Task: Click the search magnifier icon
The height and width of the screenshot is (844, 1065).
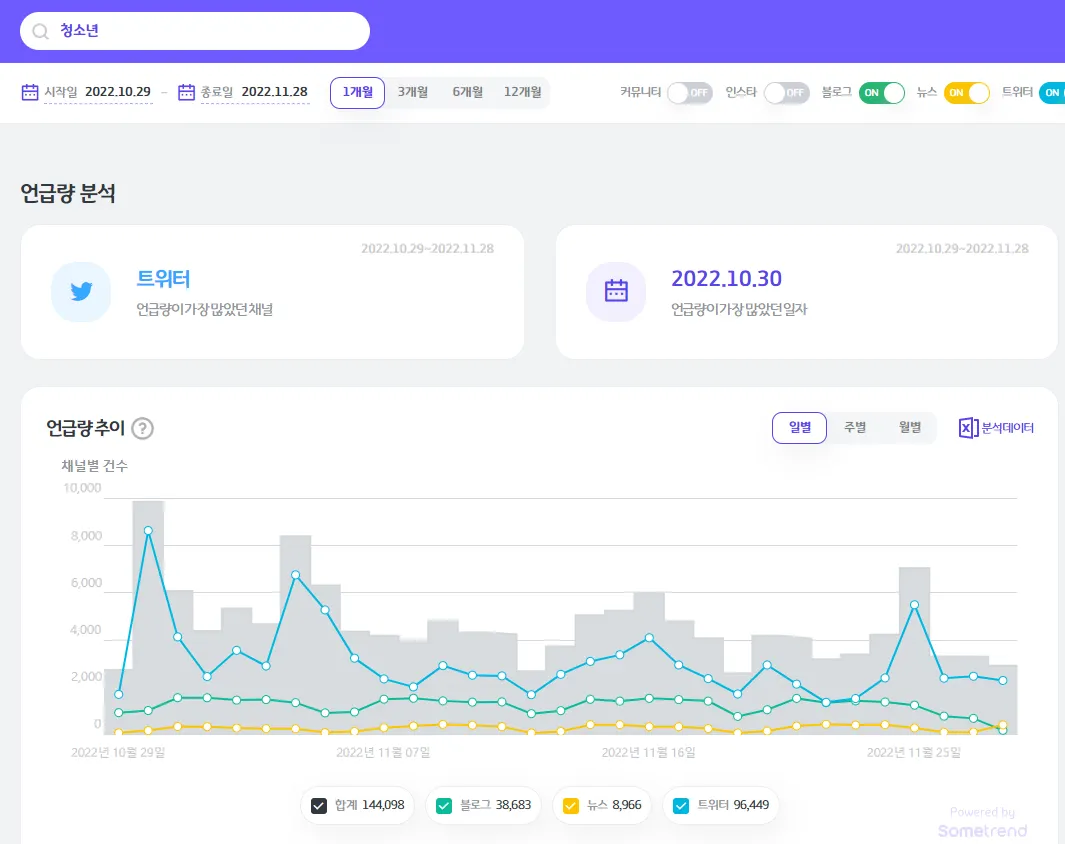Action: [x=40, y=31]
